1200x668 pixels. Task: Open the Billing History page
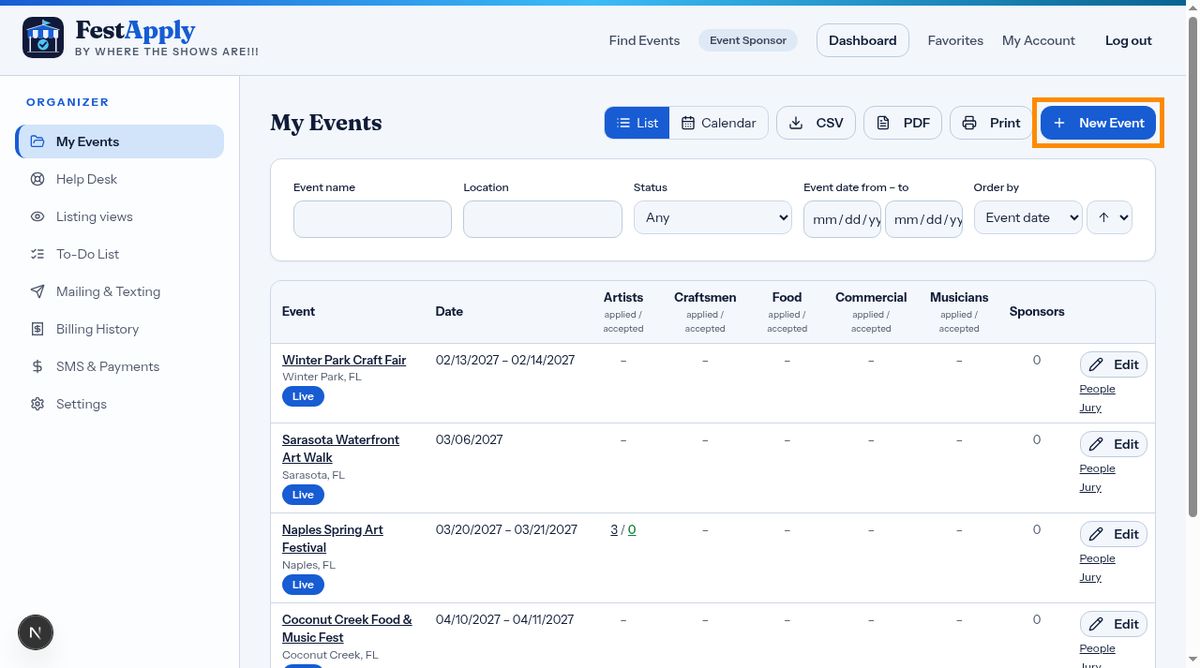[120, 329]
